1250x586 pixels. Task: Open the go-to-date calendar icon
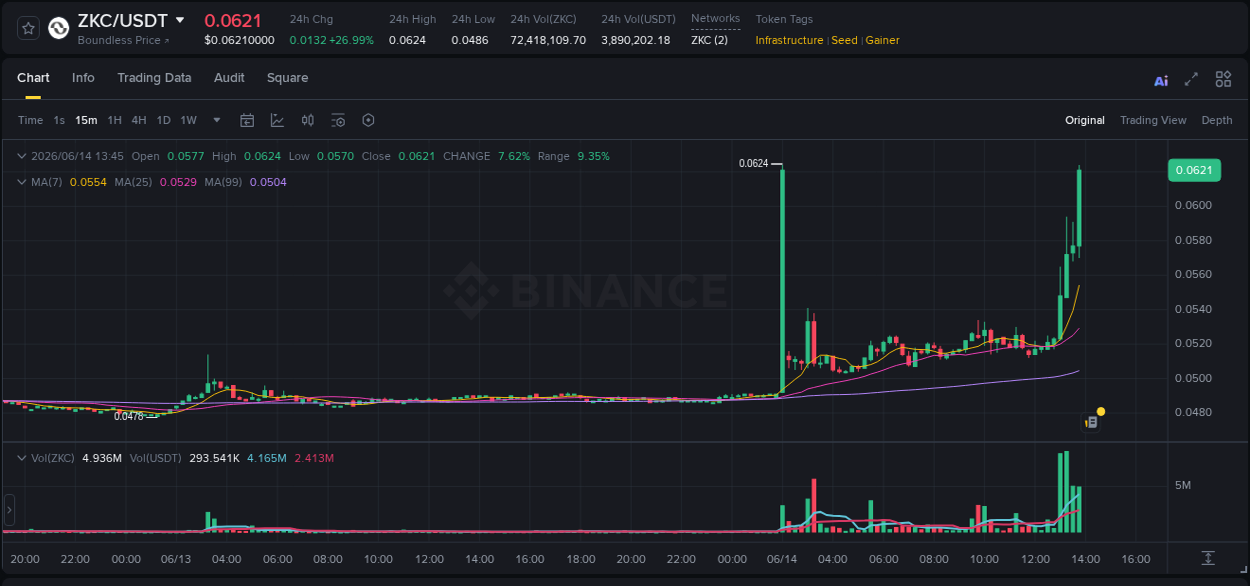247,120
